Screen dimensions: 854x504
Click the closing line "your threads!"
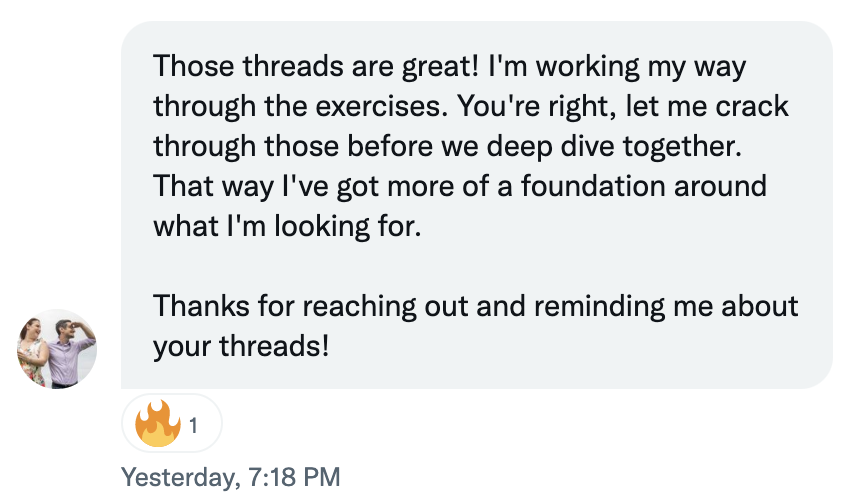pos(241,347)
